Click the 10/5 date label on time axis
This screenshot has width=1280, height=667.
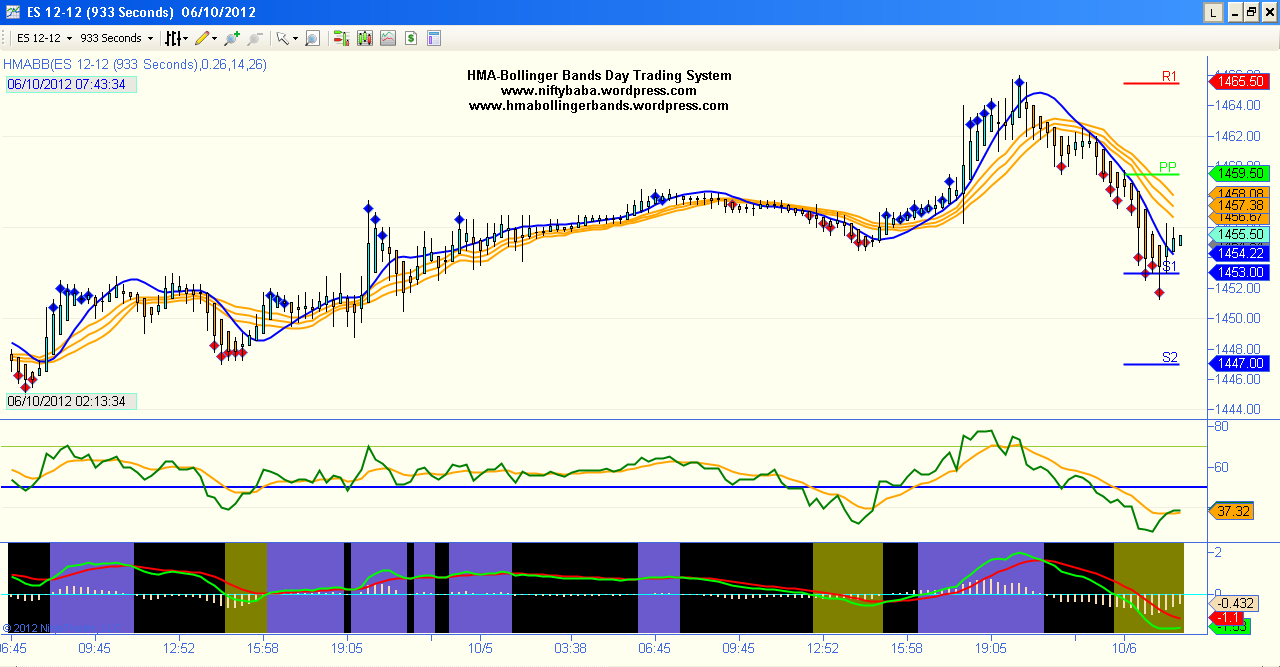pos(481,648)
